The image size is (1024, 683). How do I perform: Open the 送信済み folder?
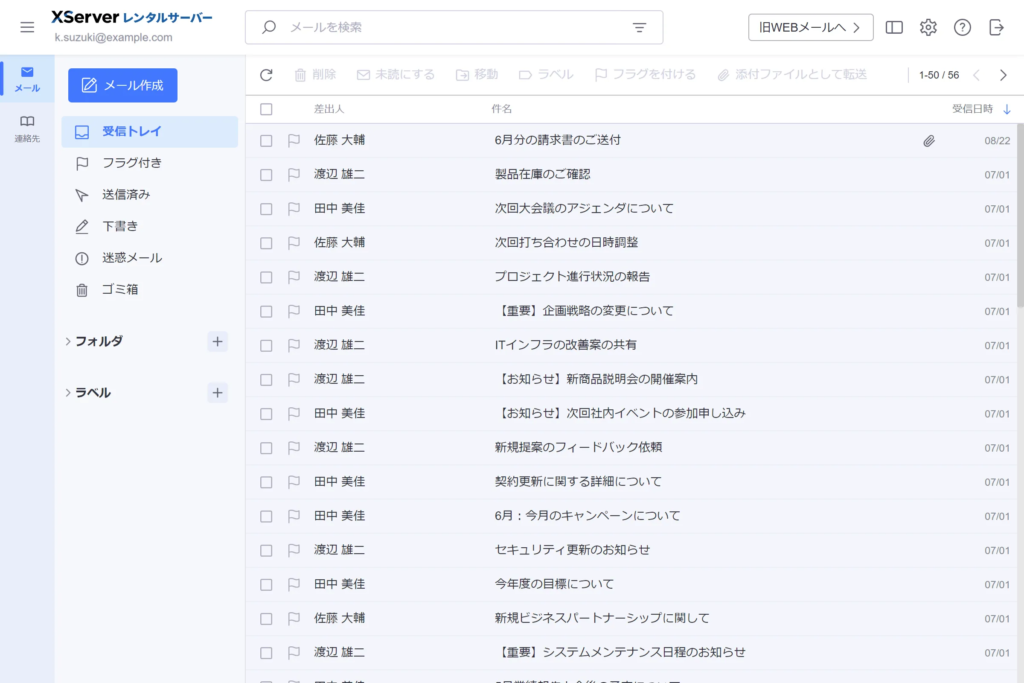126,194
